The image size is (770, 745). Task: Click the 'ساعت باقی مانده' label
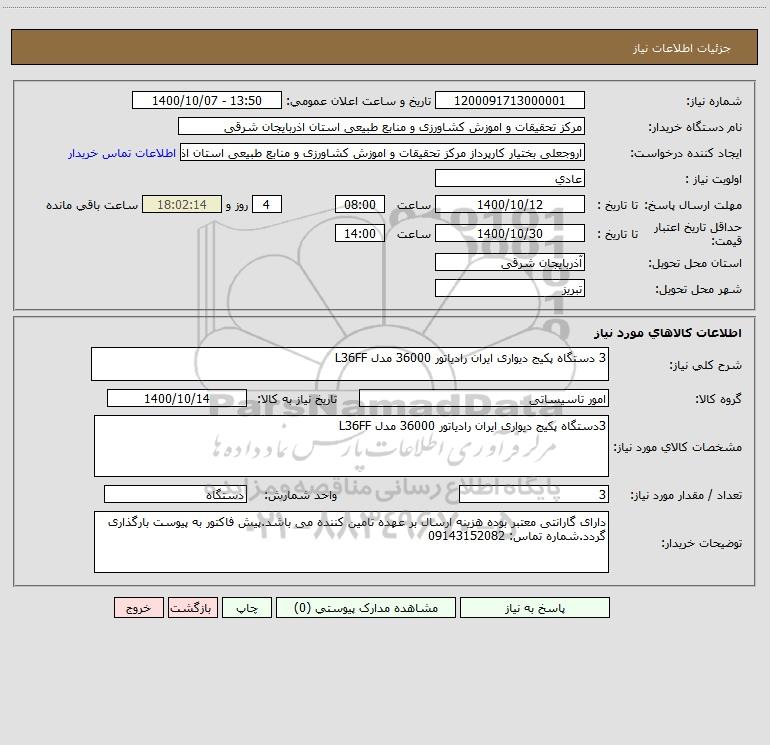pyautogui.click(x=92, y=205)
